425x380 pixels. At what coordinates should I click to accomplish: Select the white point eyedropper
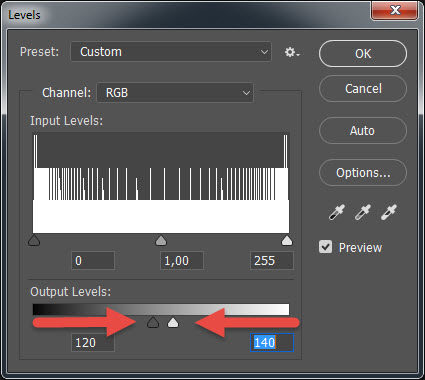coord(389,213)
